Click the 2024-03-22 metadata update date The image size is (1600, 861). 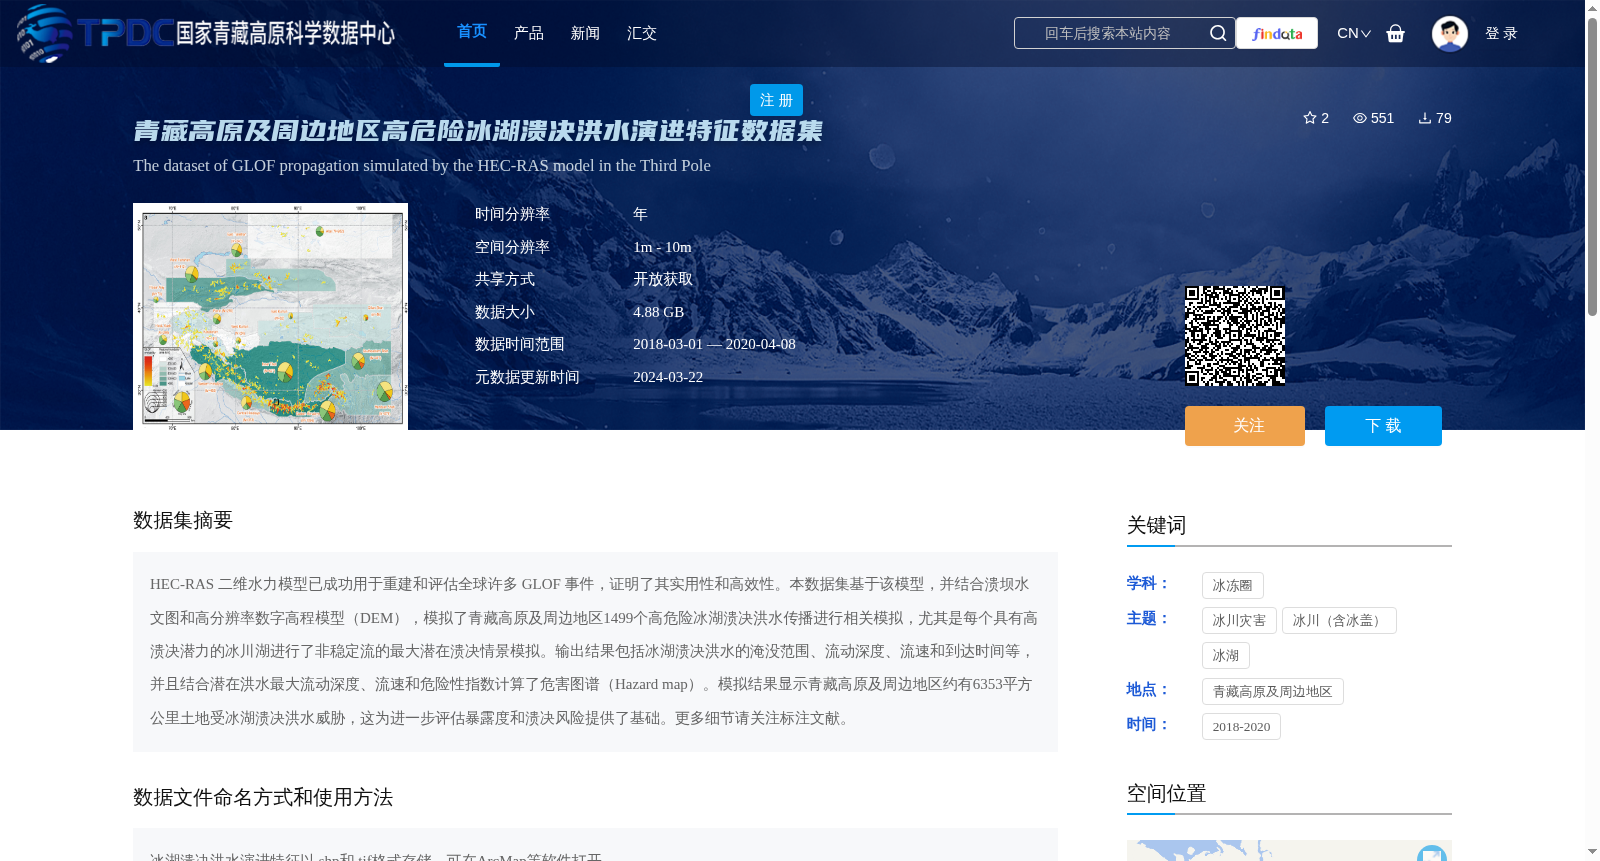point(668,377)
